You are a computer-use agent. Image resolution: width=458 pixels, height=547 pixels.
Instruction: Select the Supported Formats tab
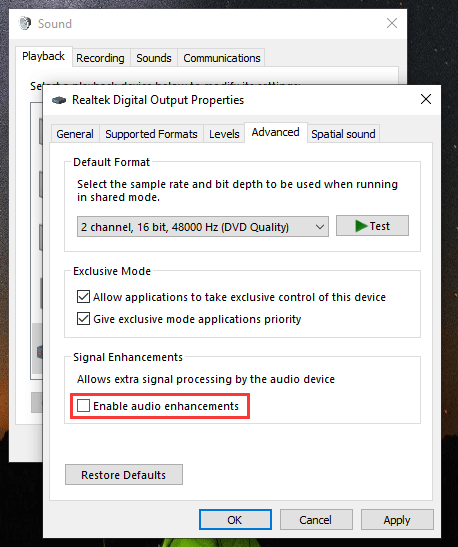click(x=151, y=134)
